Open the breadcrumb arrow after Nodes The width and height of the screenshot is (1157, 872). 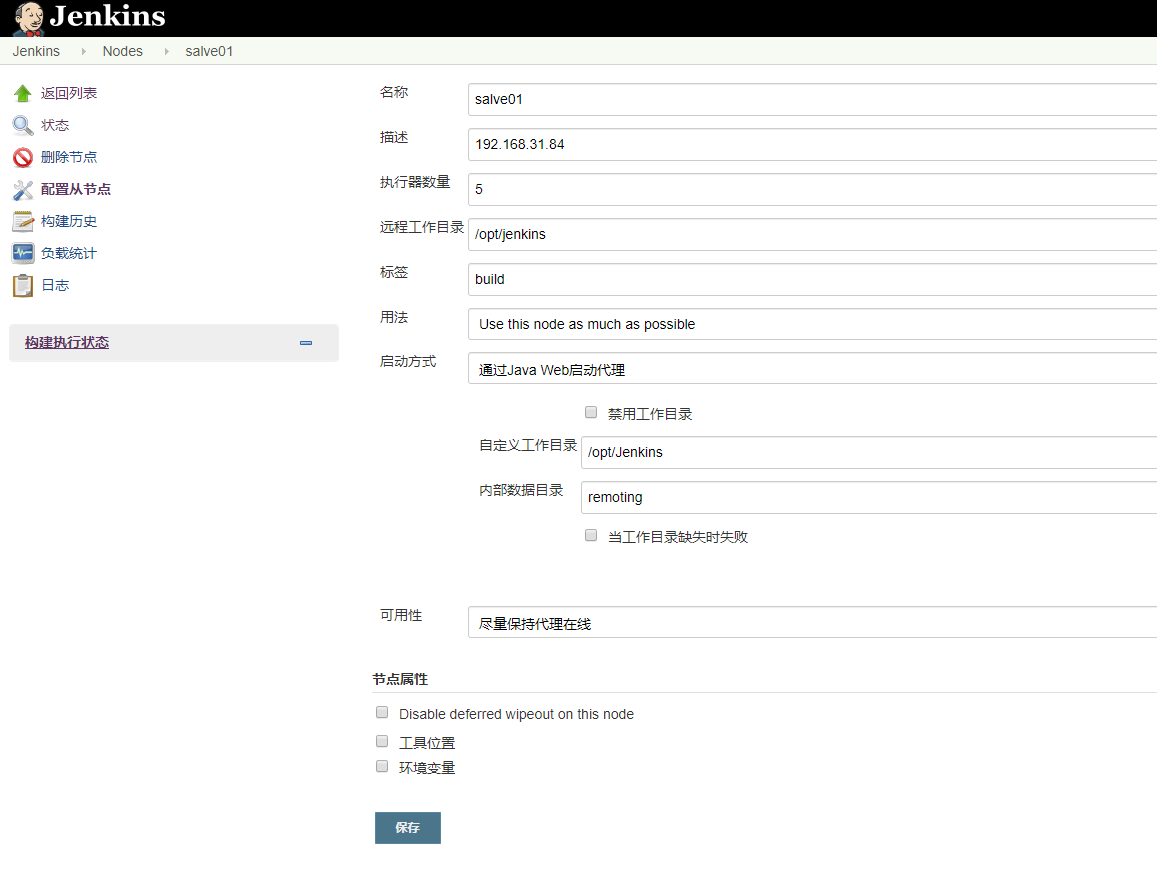(x=166, y=51)
